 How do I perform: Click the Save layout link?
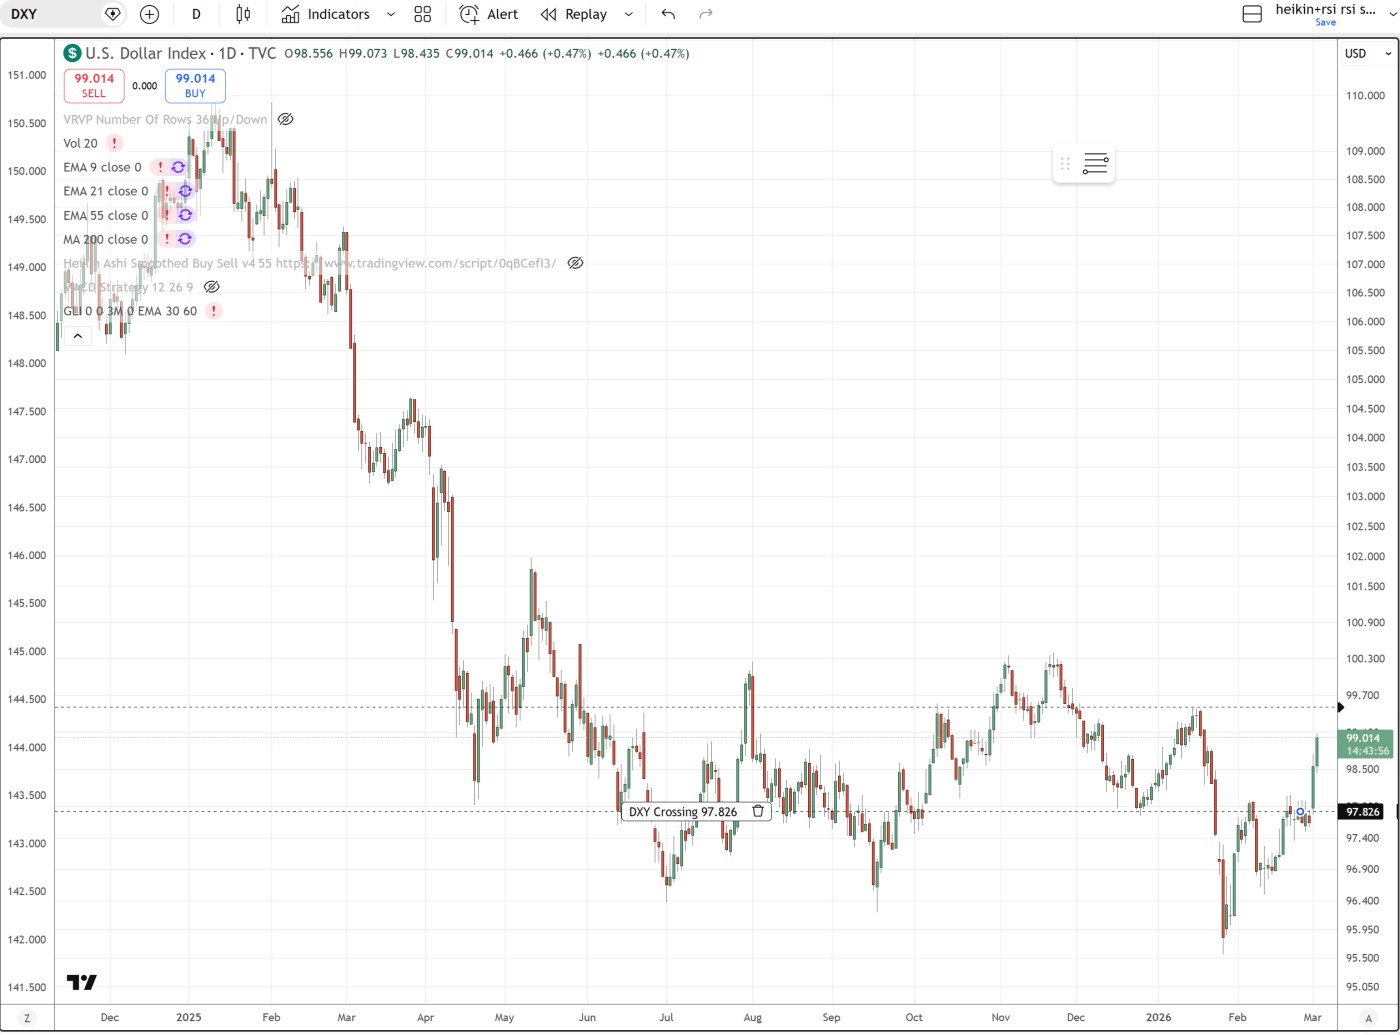[1325, 22]
